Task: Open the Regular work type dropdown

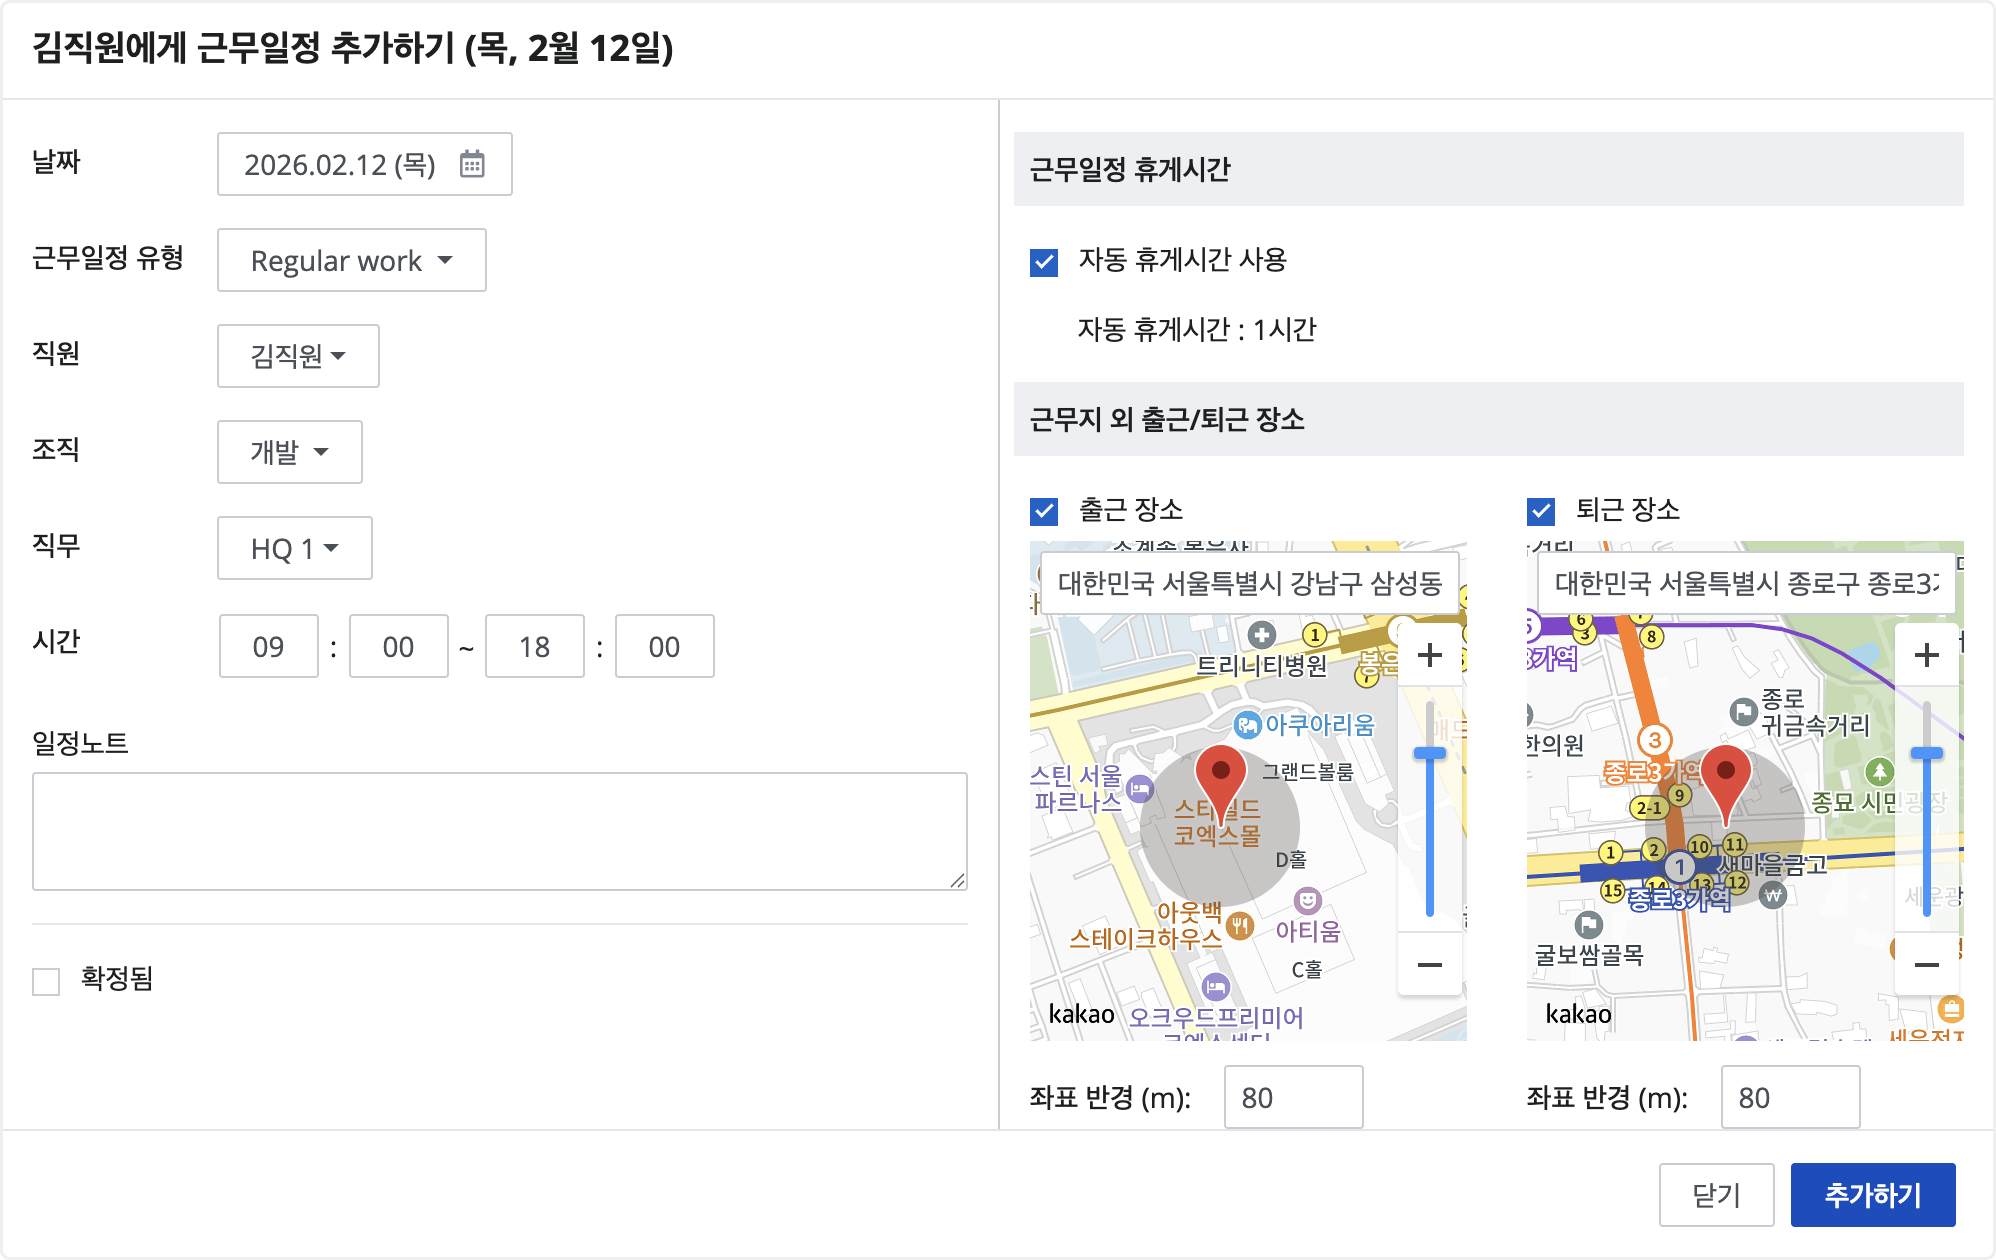Action: [351, 260]
